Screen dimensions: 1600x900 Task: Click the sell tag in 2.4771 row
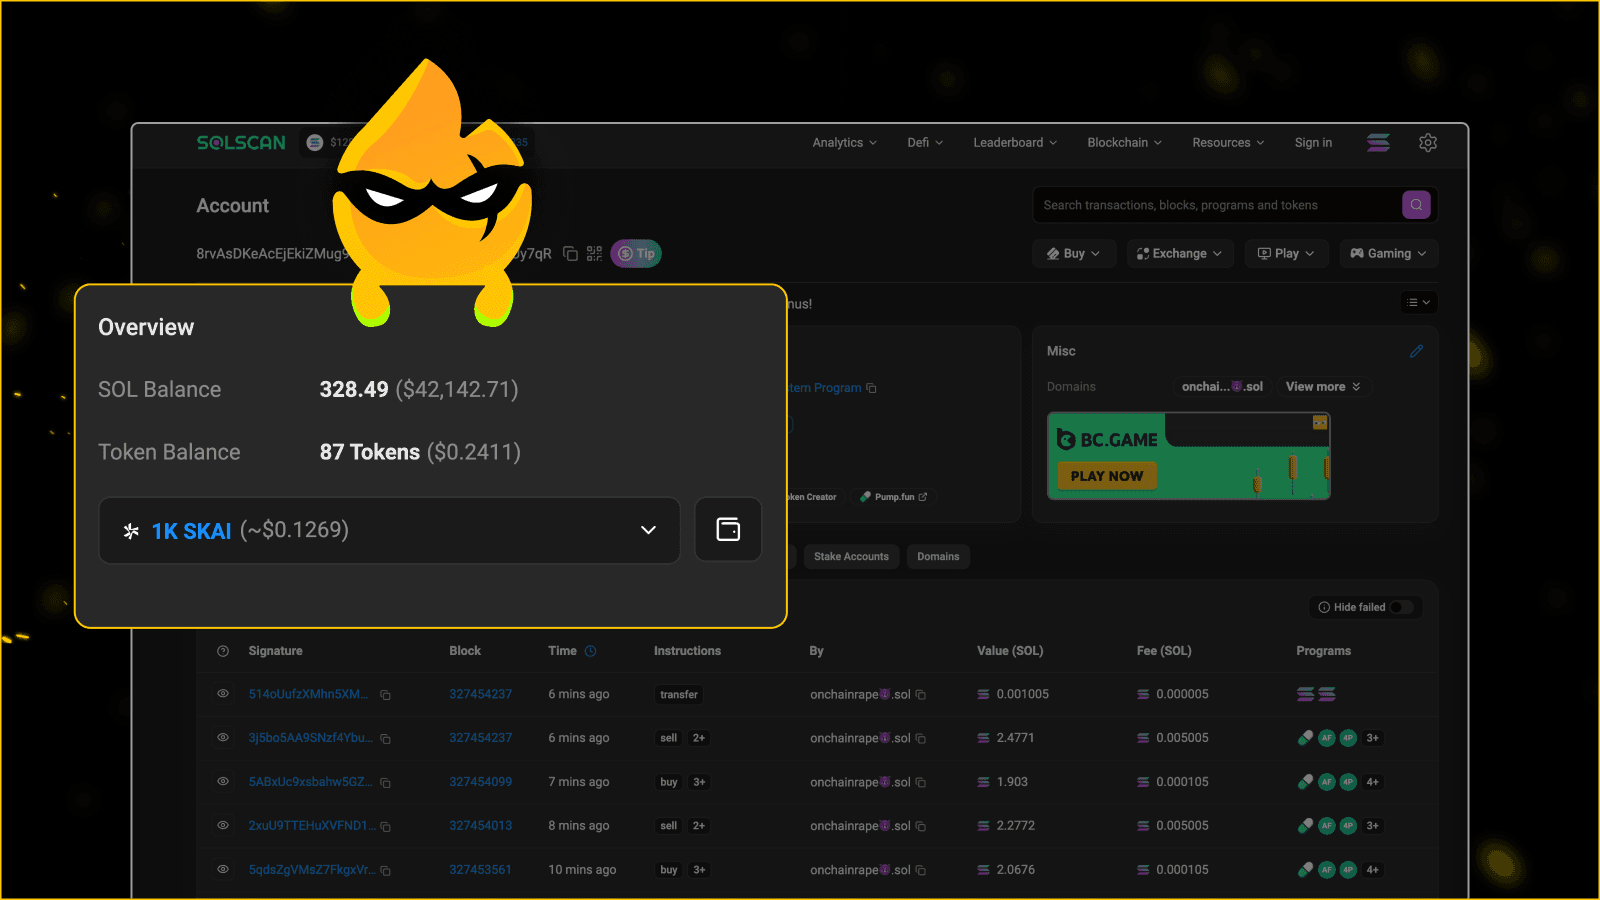coord(669,738)
